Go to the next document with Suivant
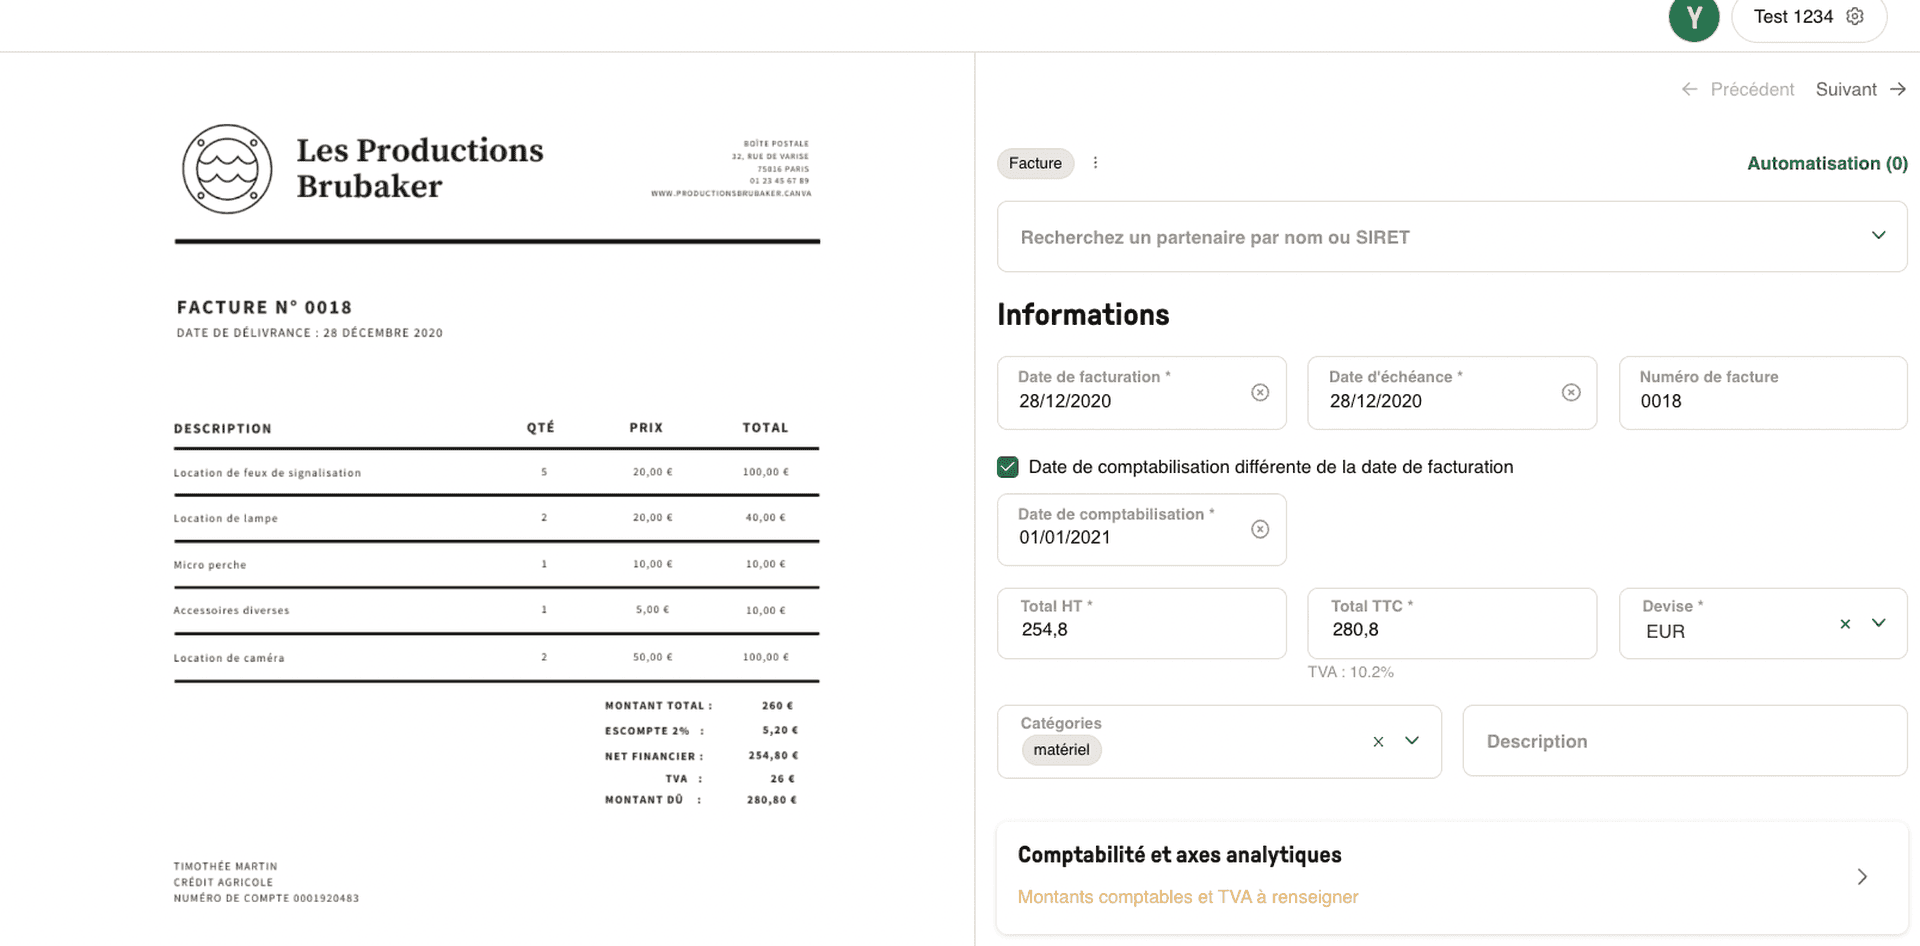Viewport: 1920px width, 946px height. point(1846,89)
